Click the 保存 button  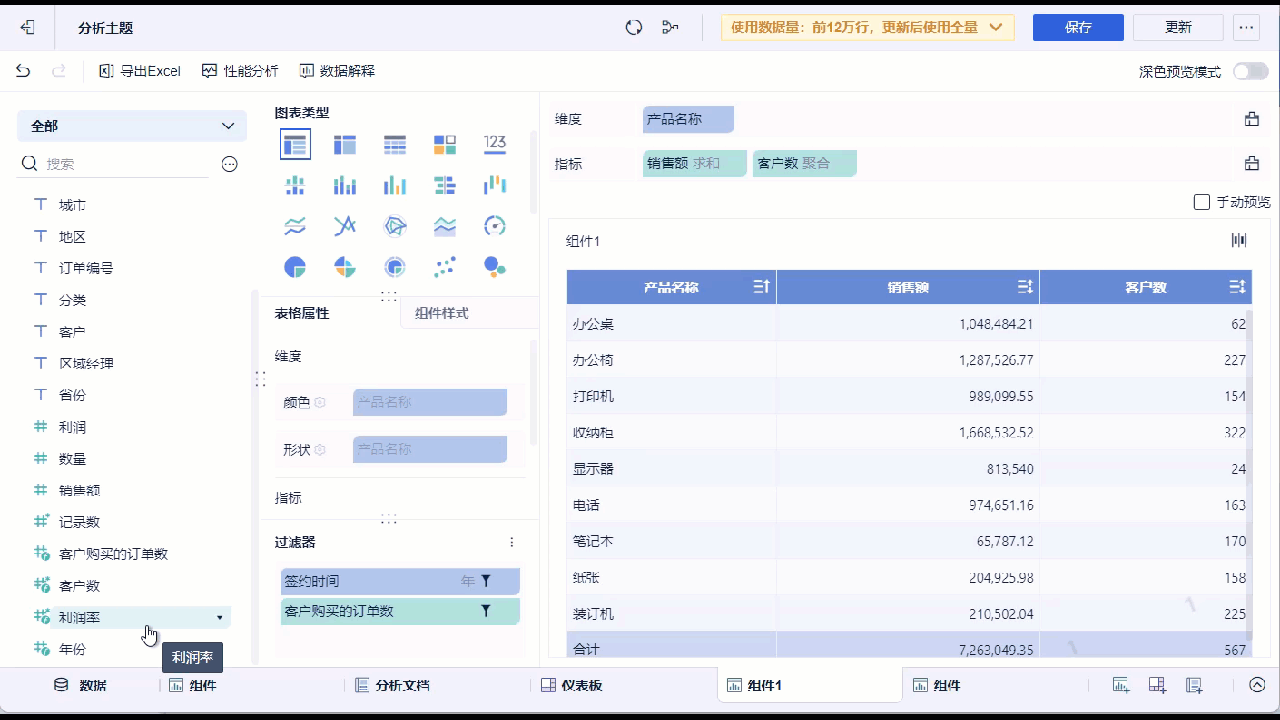coord(1078,28)
